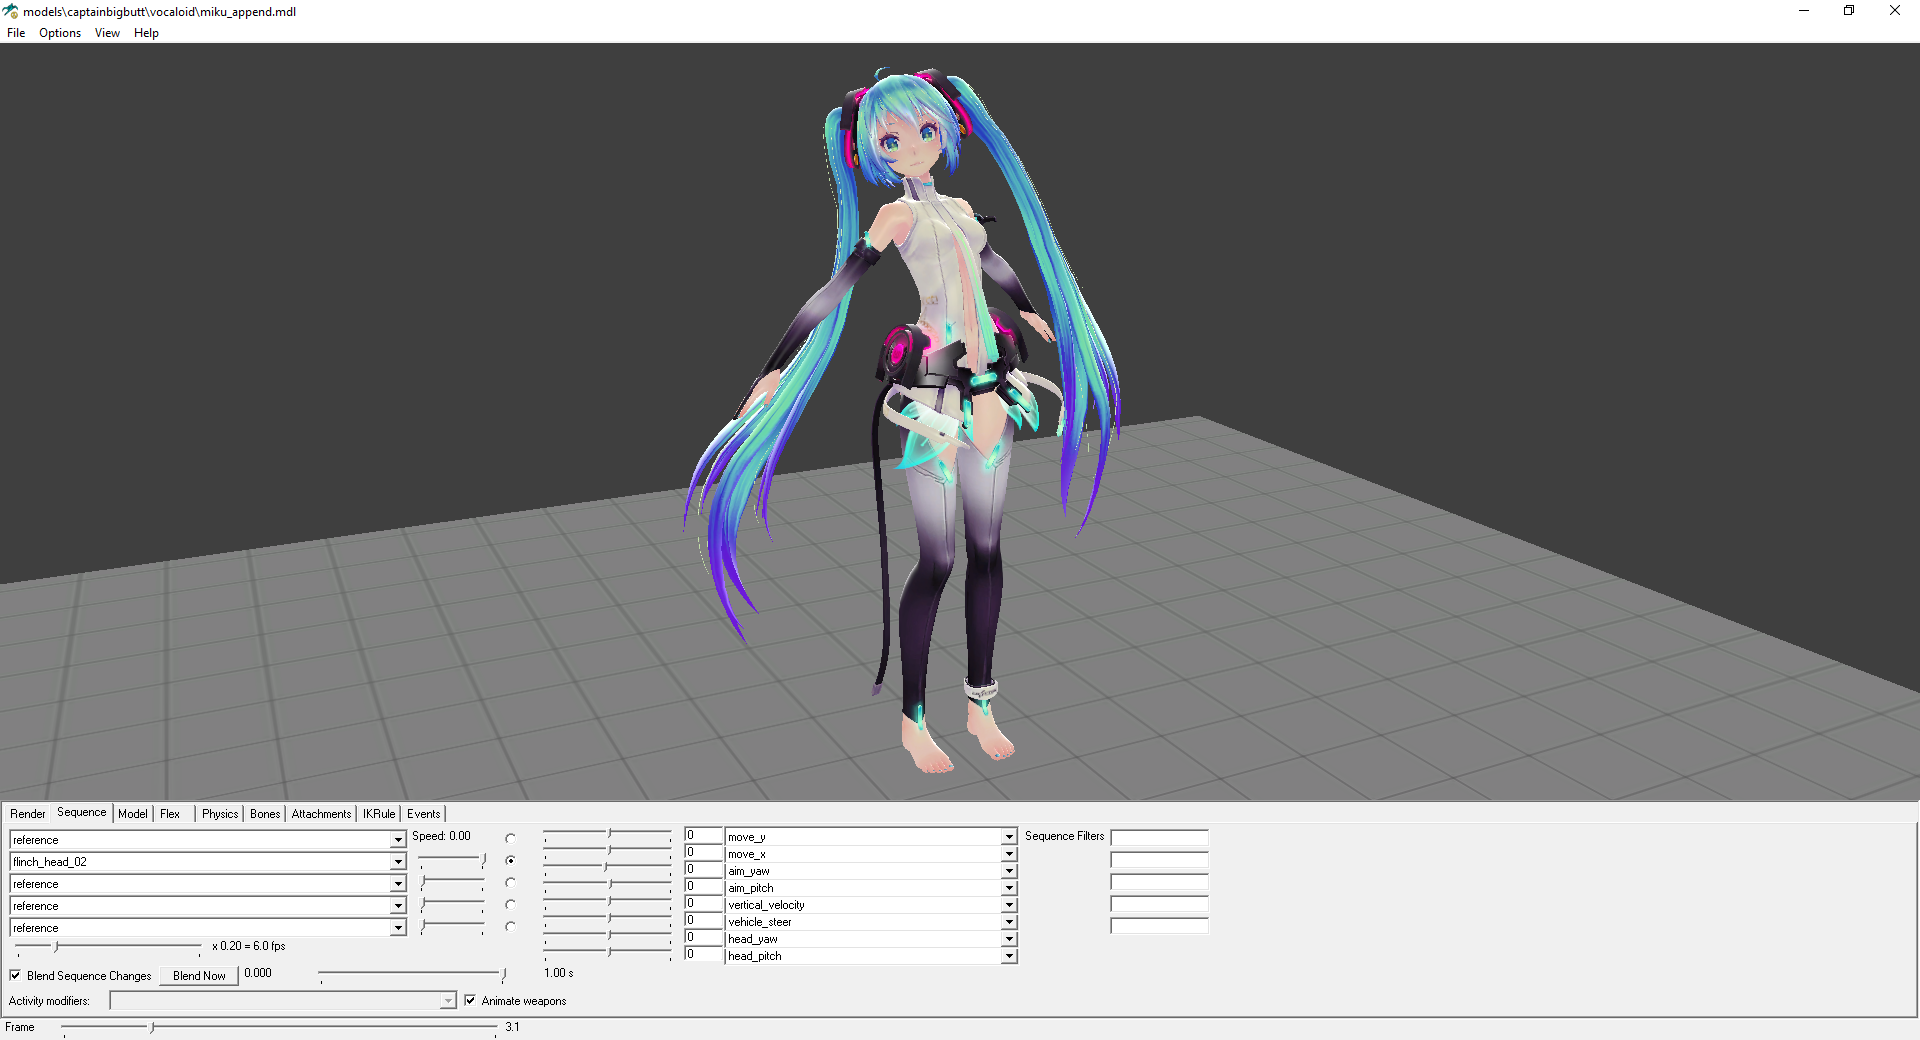Expand the flinch_head_02 sequence dropdown
The image size is (1920, 1040).
[398, 862]
